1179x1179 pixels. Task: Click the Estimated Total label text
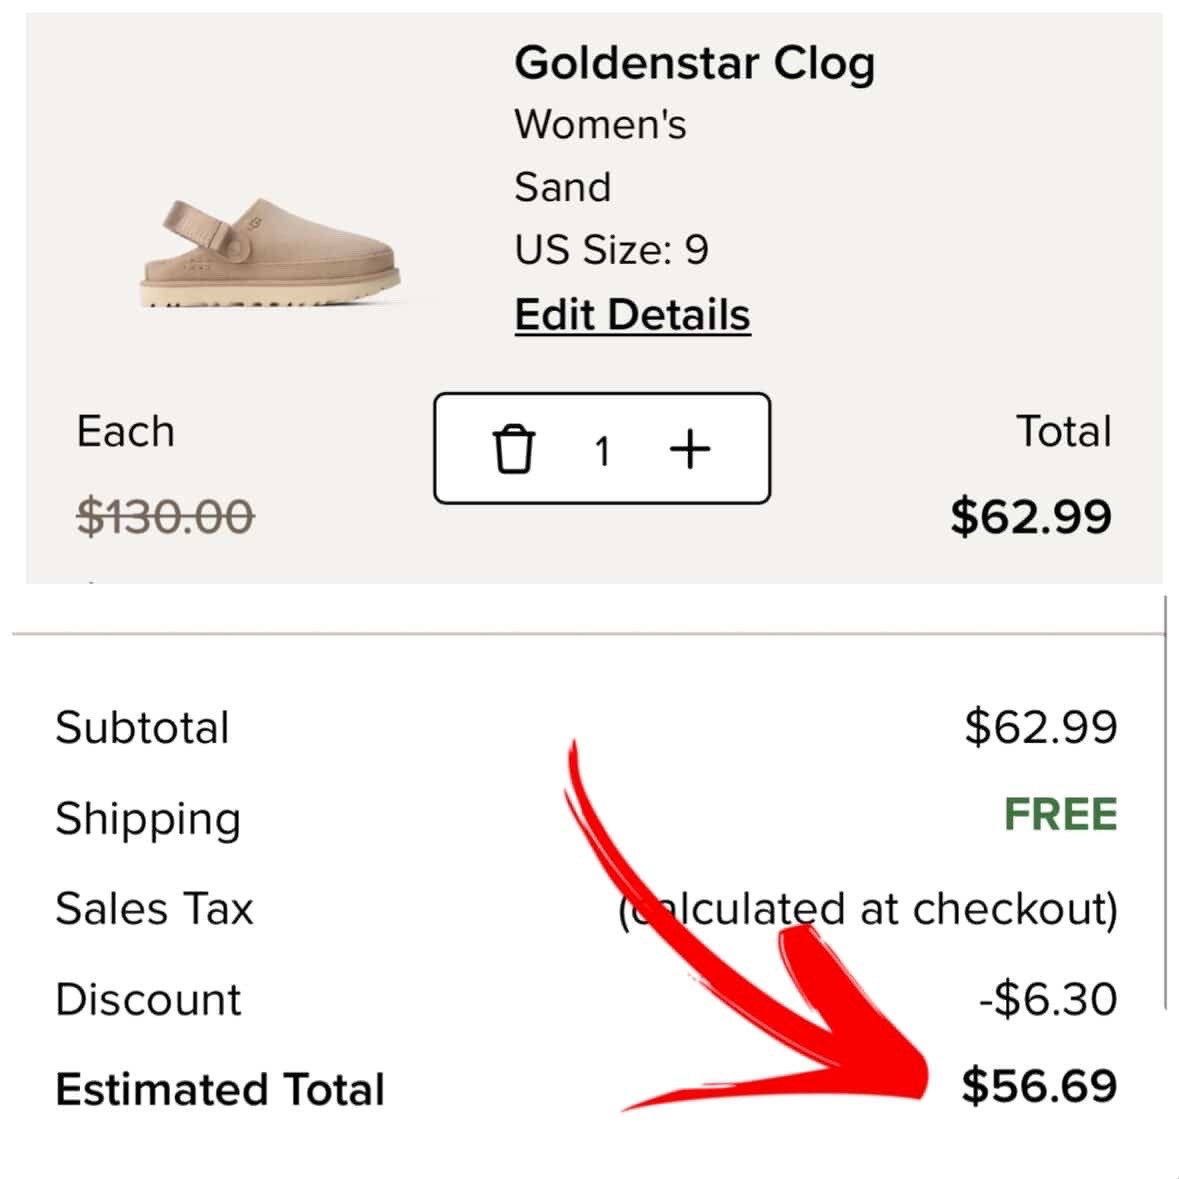[x=222, y=1090]
